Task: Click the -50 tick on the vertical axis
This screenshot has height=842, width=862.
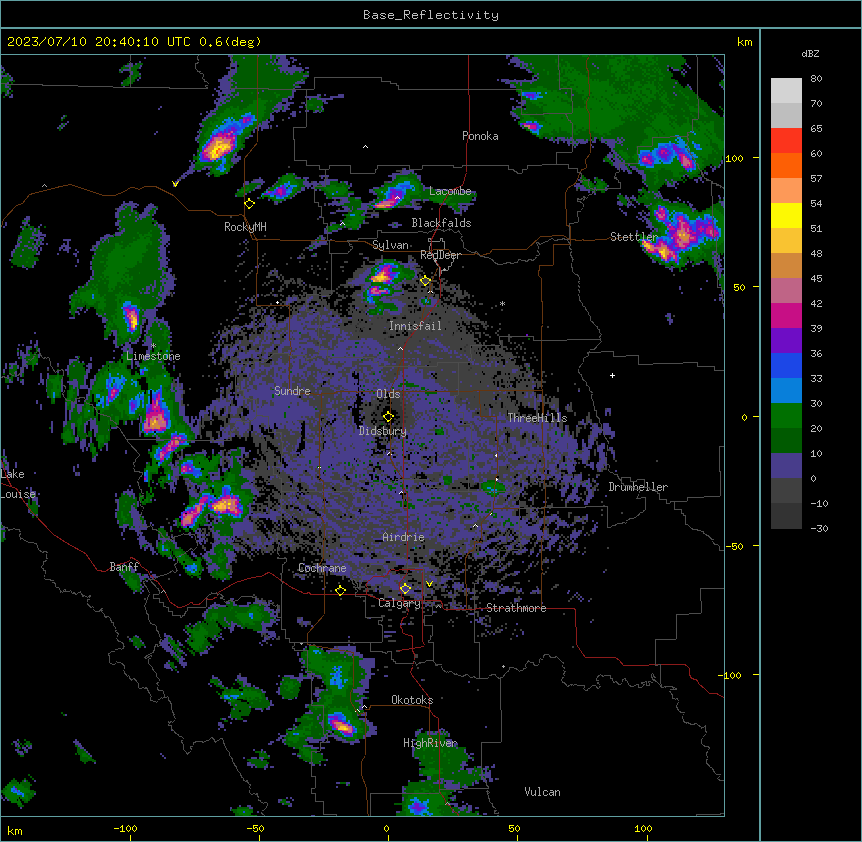Action: 734,546
